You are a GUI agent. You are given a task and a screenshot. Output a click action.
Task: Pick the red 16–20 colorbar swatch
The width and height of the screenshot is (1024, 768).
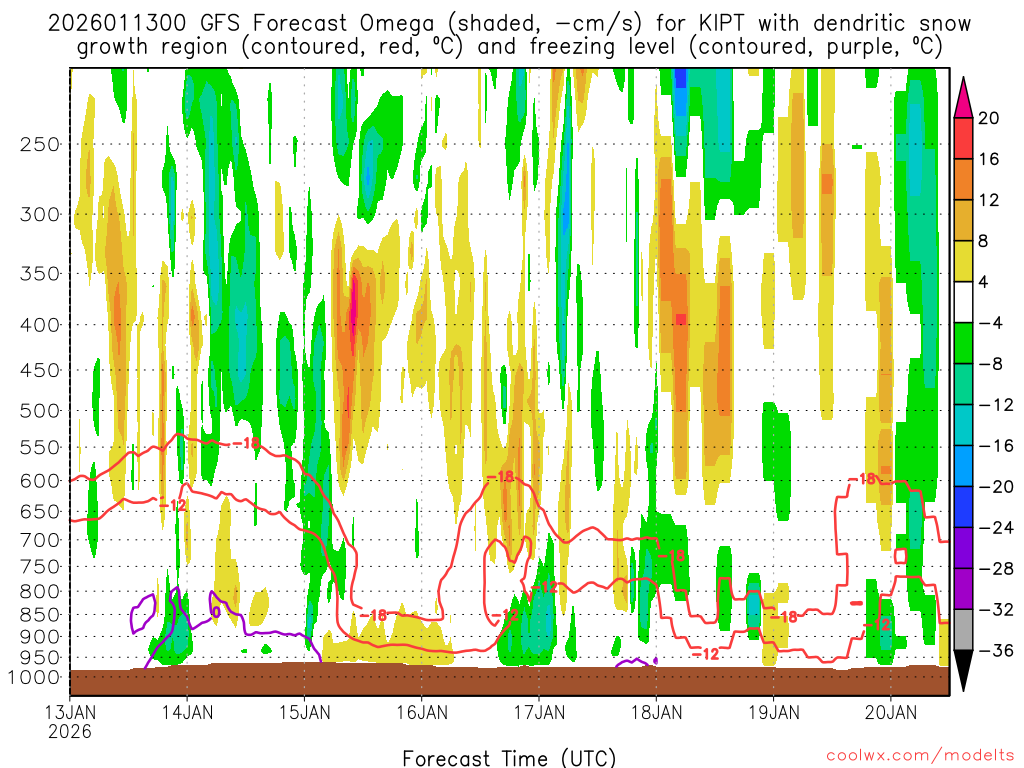[963, 138]
